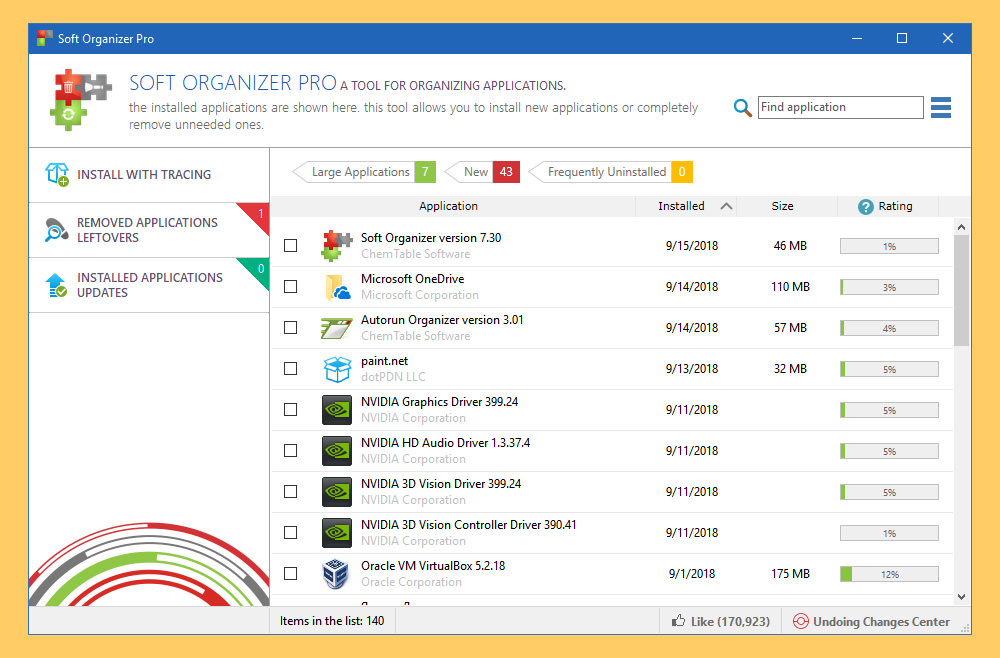Image resolution: width=1000 pixels, height=658 pixels.
Task: Select the Oracle VM VirtualBox 5.2.18 name
Action: pos(433,566)
